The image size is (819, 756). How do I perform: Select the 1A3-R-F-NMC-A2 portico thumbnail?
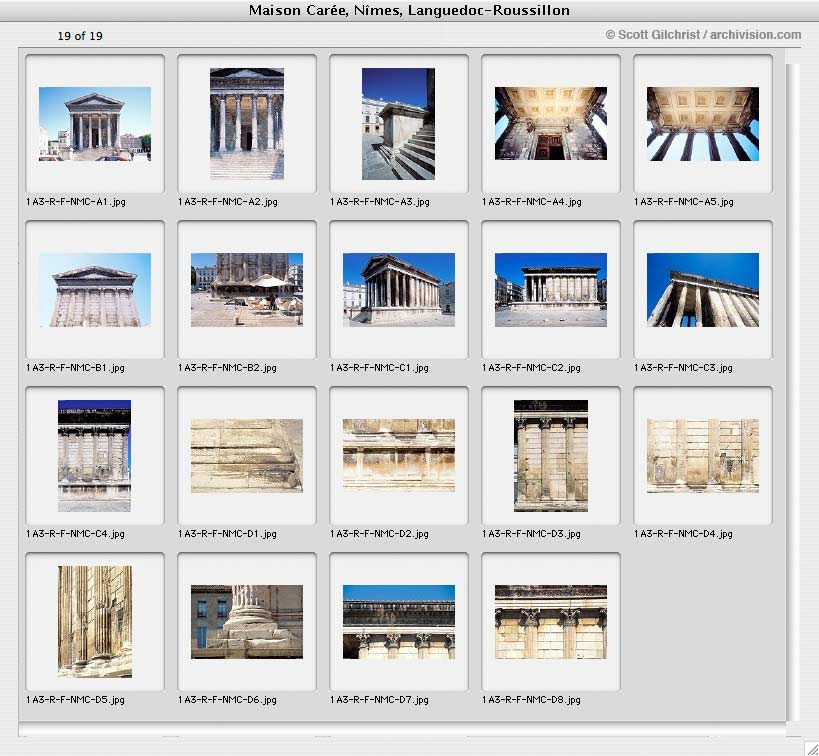coord(247,124)
